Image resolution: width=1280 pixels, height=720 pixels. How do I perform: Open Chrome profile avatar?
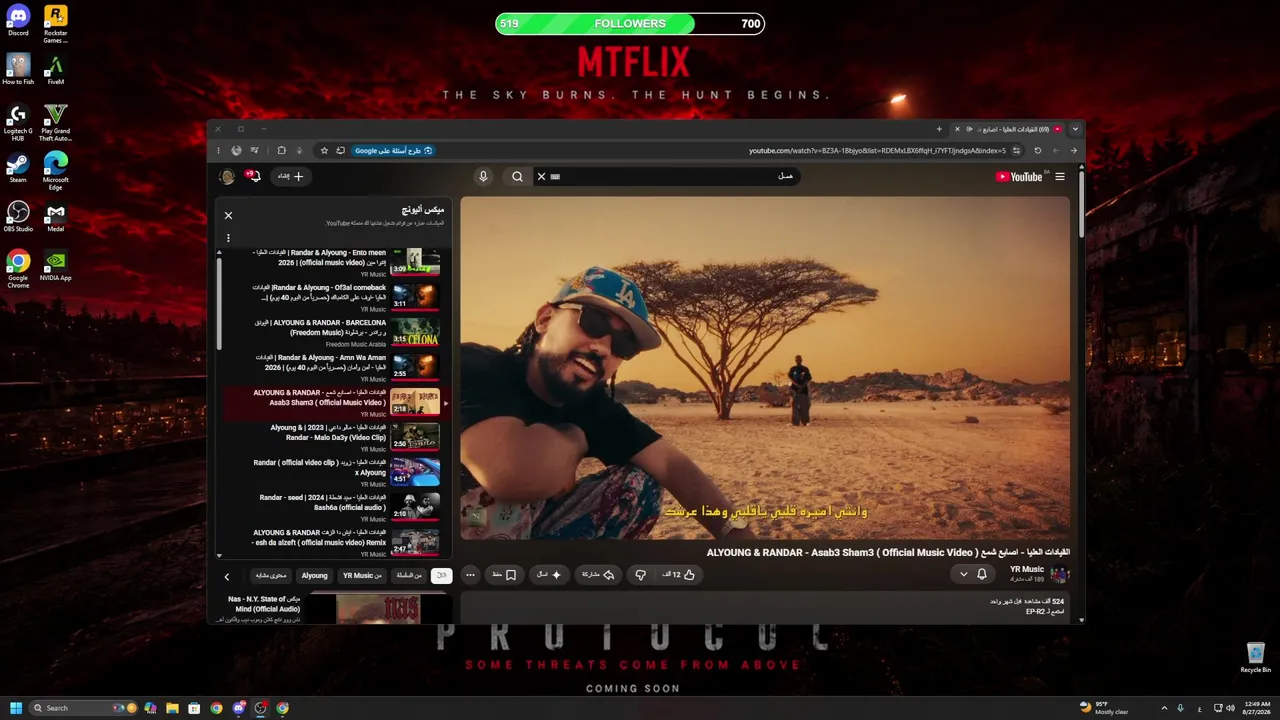[236, 151]
